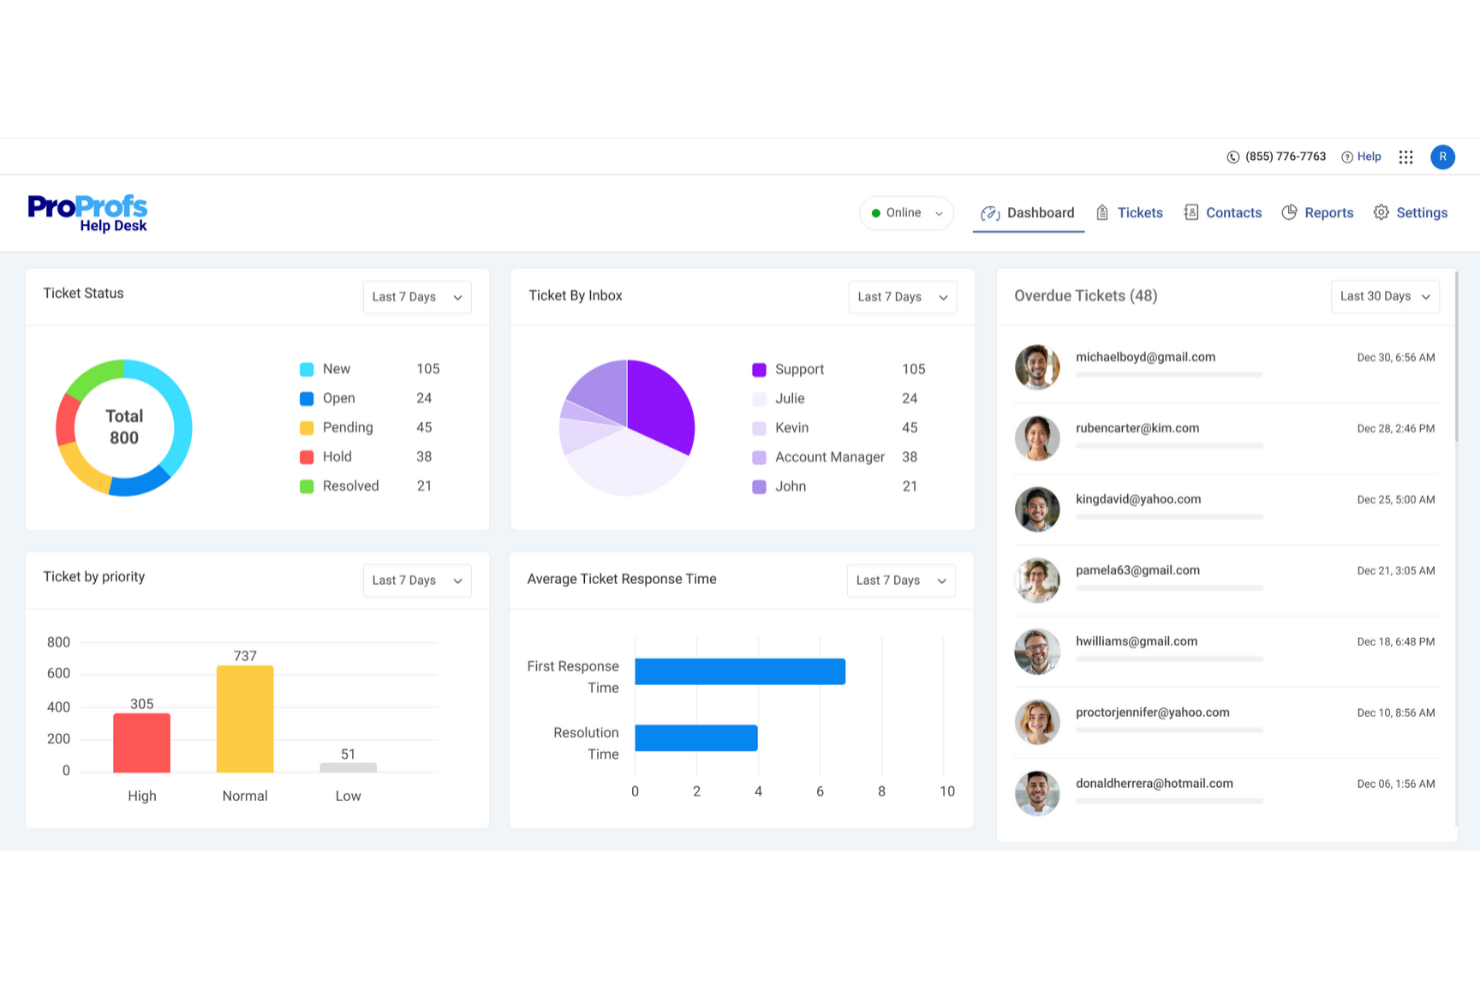This screenshot has width=1480, height=987.
Task: Click the Settings gear icon
Action: (1381, 212)
